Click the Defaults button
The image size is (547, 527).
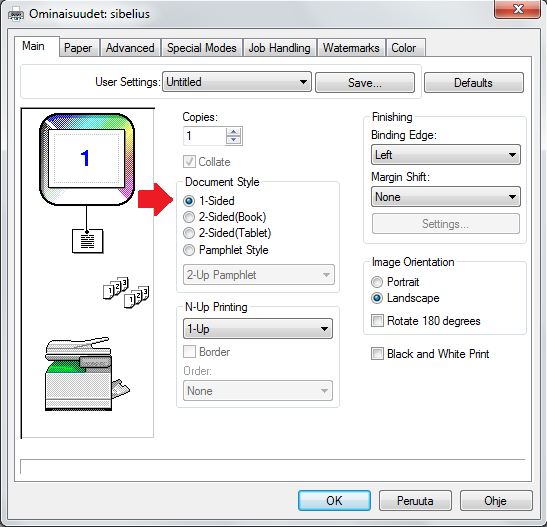[x=474, y=83]
